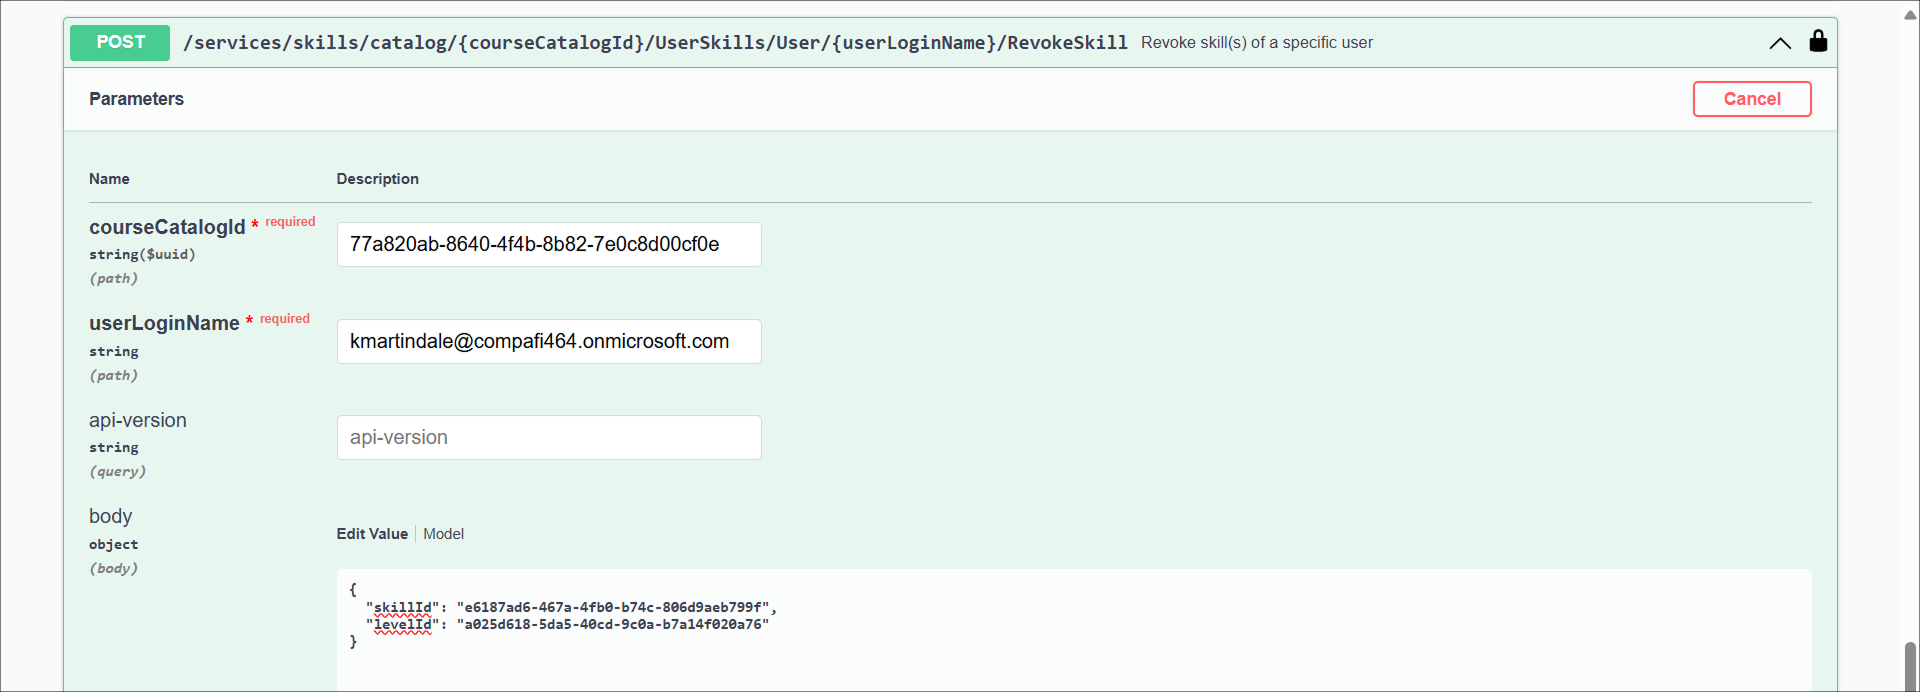Click the skillId value in body JSON
The height and width of the screenshot is (692, 1920).
point(612,607)
